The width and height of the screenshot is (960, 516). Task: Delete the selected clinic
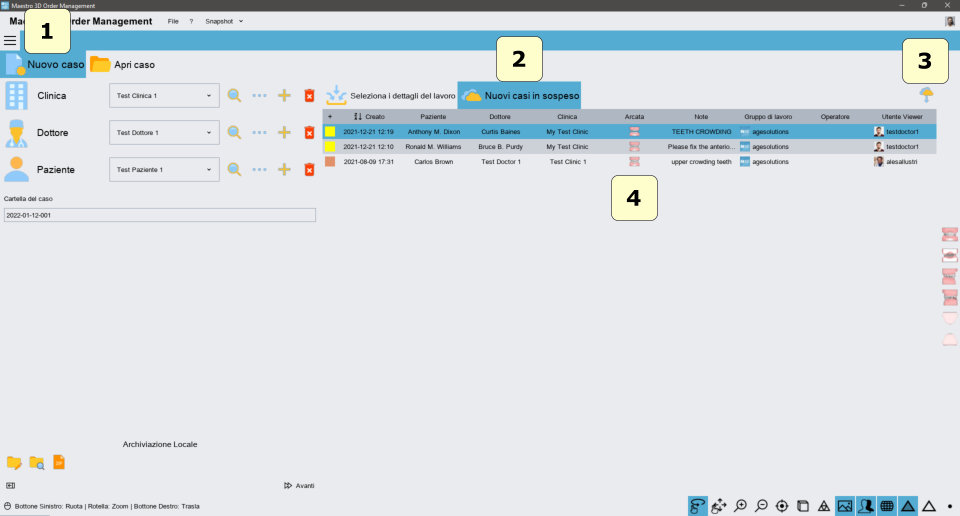coord(309,95)
